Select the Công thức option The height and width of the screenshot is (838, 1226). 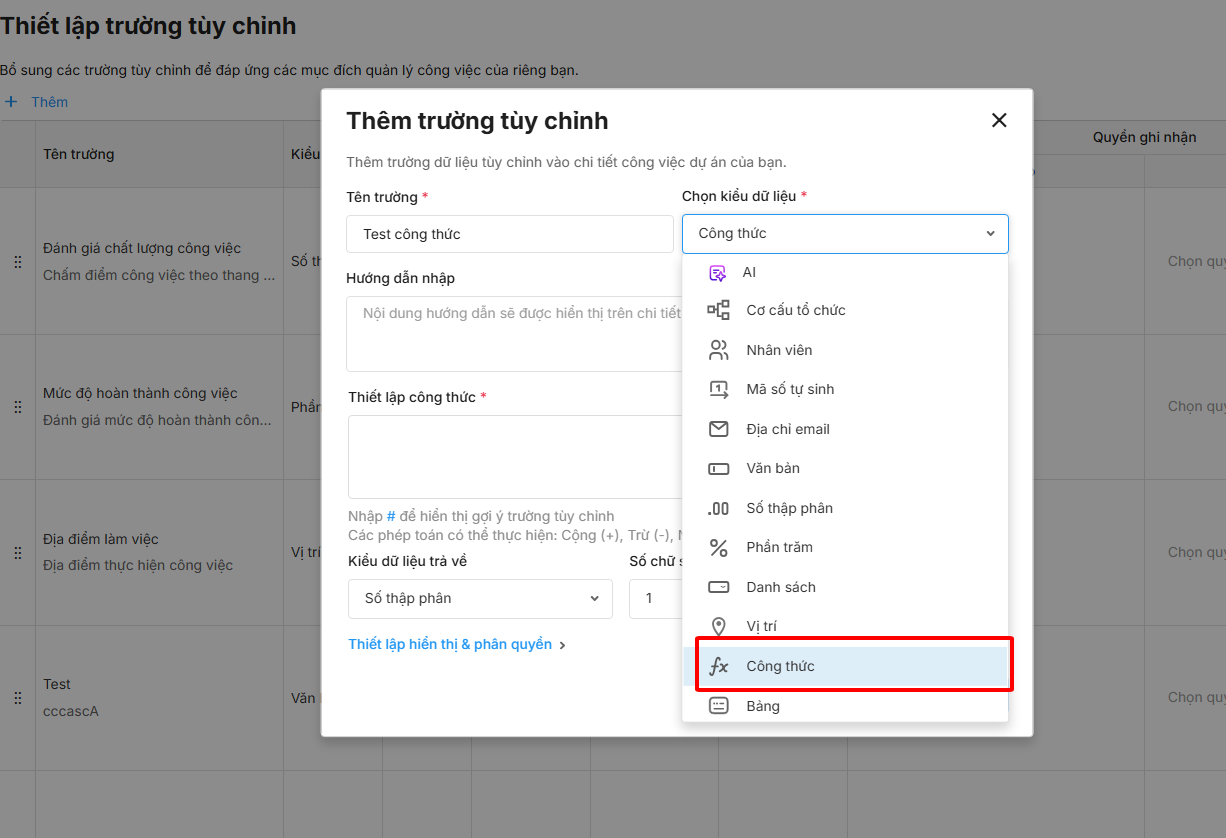point(780,666)
